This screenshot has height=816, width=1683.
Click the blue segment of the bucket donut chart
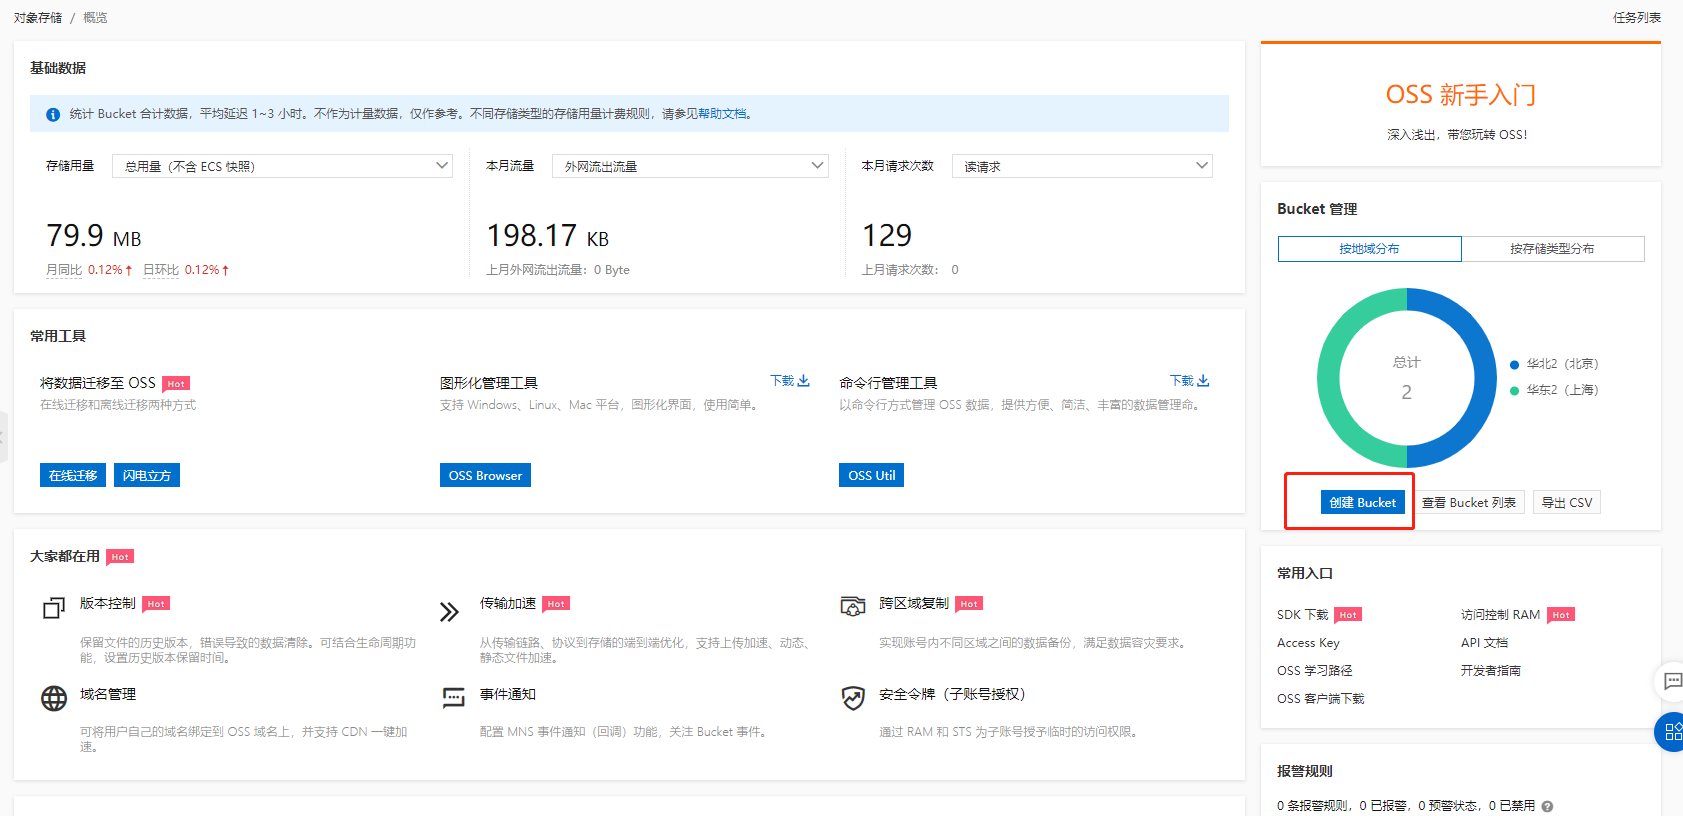[1484, 378]
